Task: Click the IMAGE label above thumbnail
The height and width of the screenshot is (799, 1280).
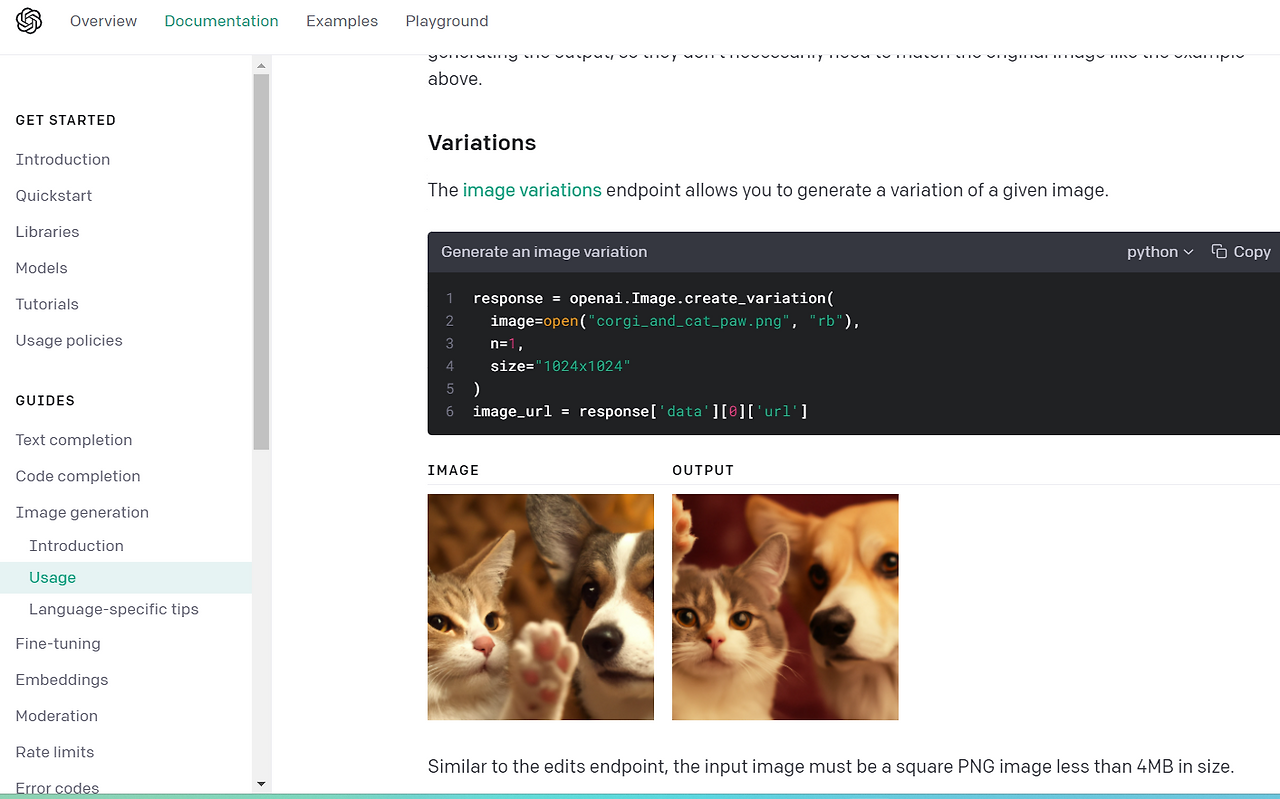Action: (x=453, y=470)
